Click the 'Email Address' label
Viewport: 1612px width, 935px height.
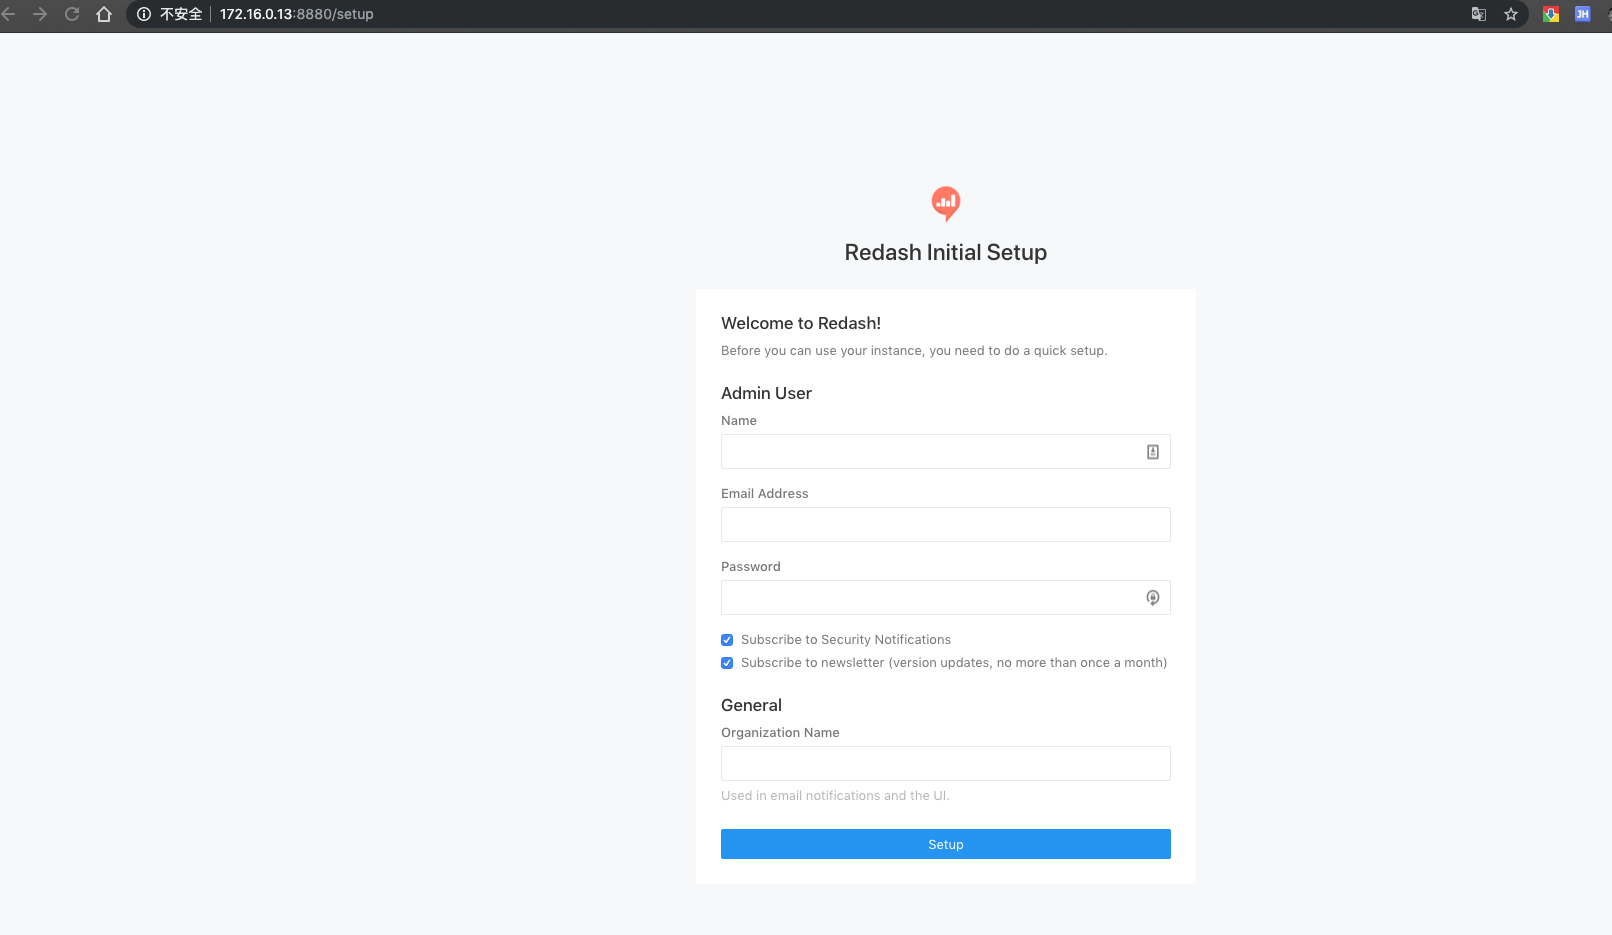765,494
